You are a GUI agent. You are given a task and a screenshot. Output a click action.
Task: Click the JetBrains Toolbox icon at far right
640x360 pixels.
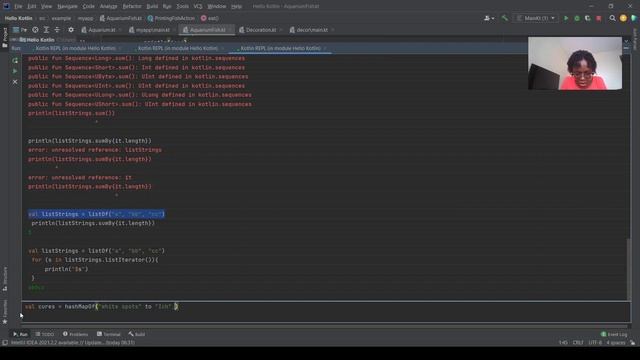[633, 18]
